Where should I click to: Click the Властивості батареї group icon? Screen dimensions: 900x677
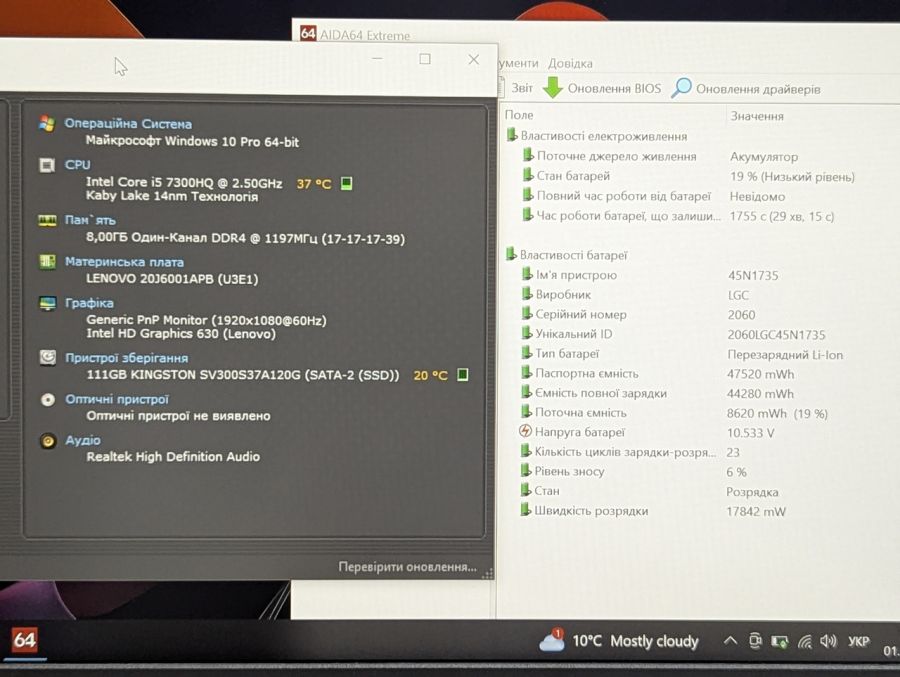click(x=511, y=254)
